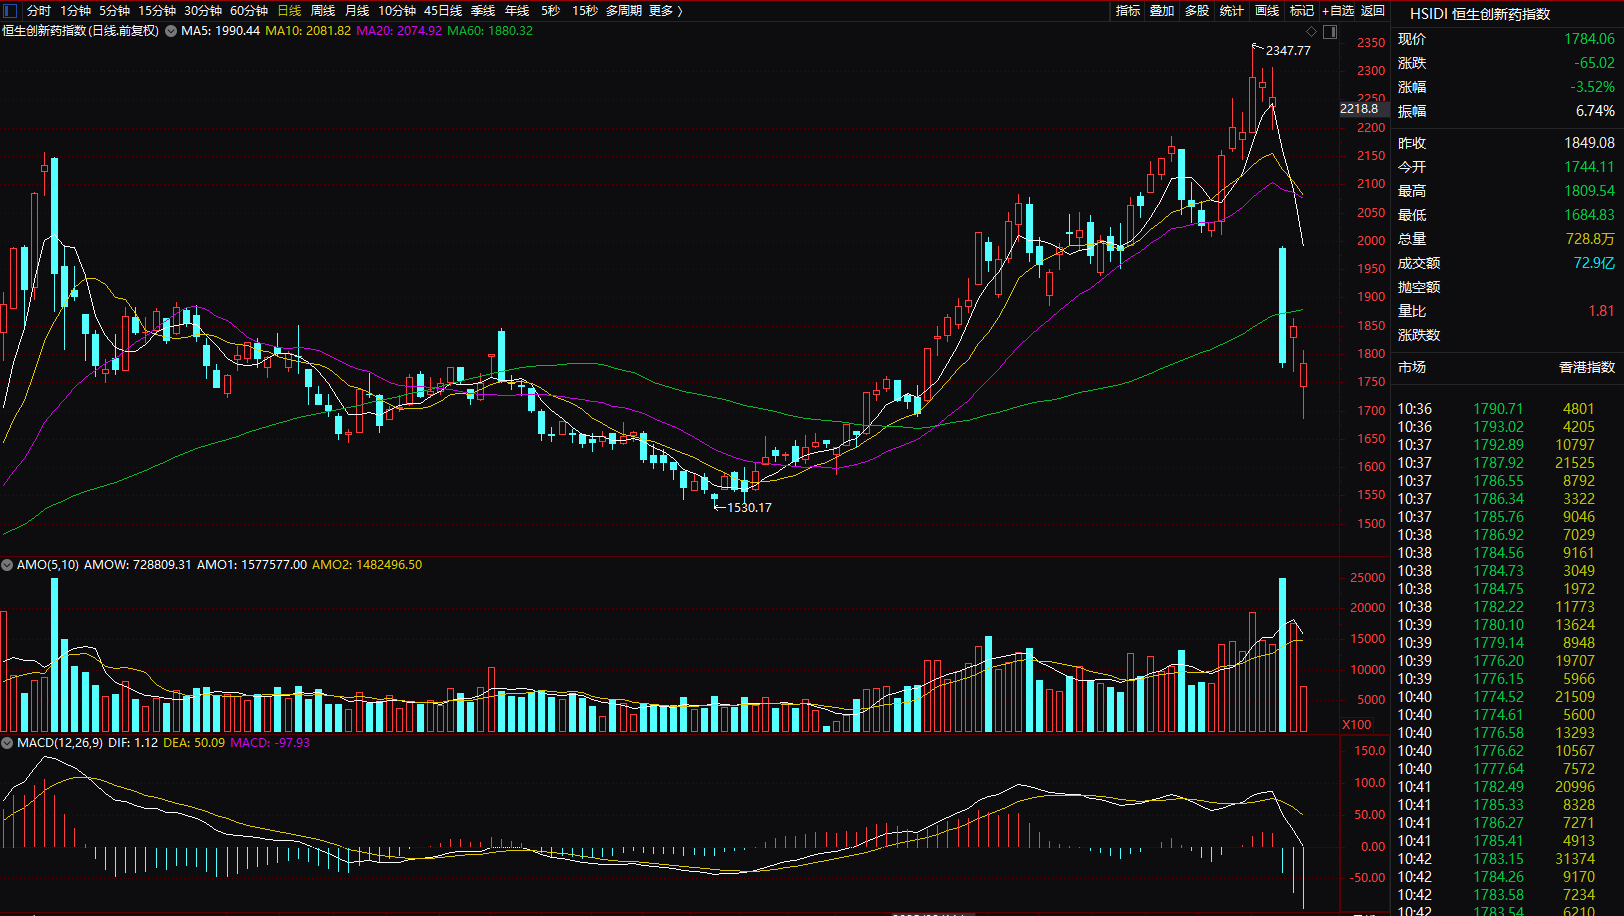The height and width of the screenshot is (916, 1624).
Task: Click the 2347.77 high price marker
Action: click(x=1287, y=50)
